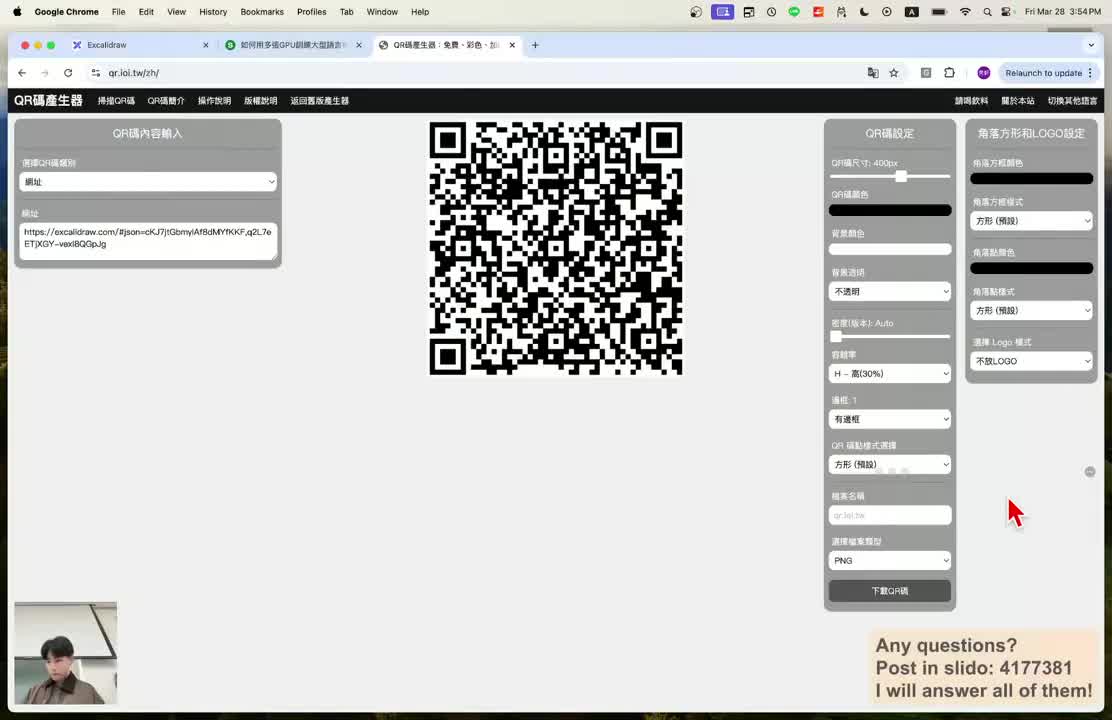The width and height of the screenshot is (1112, 720).
Task: Open the 角落方框顏色 color swatch
Action: pyautogui.click(x=1031, y=179)
